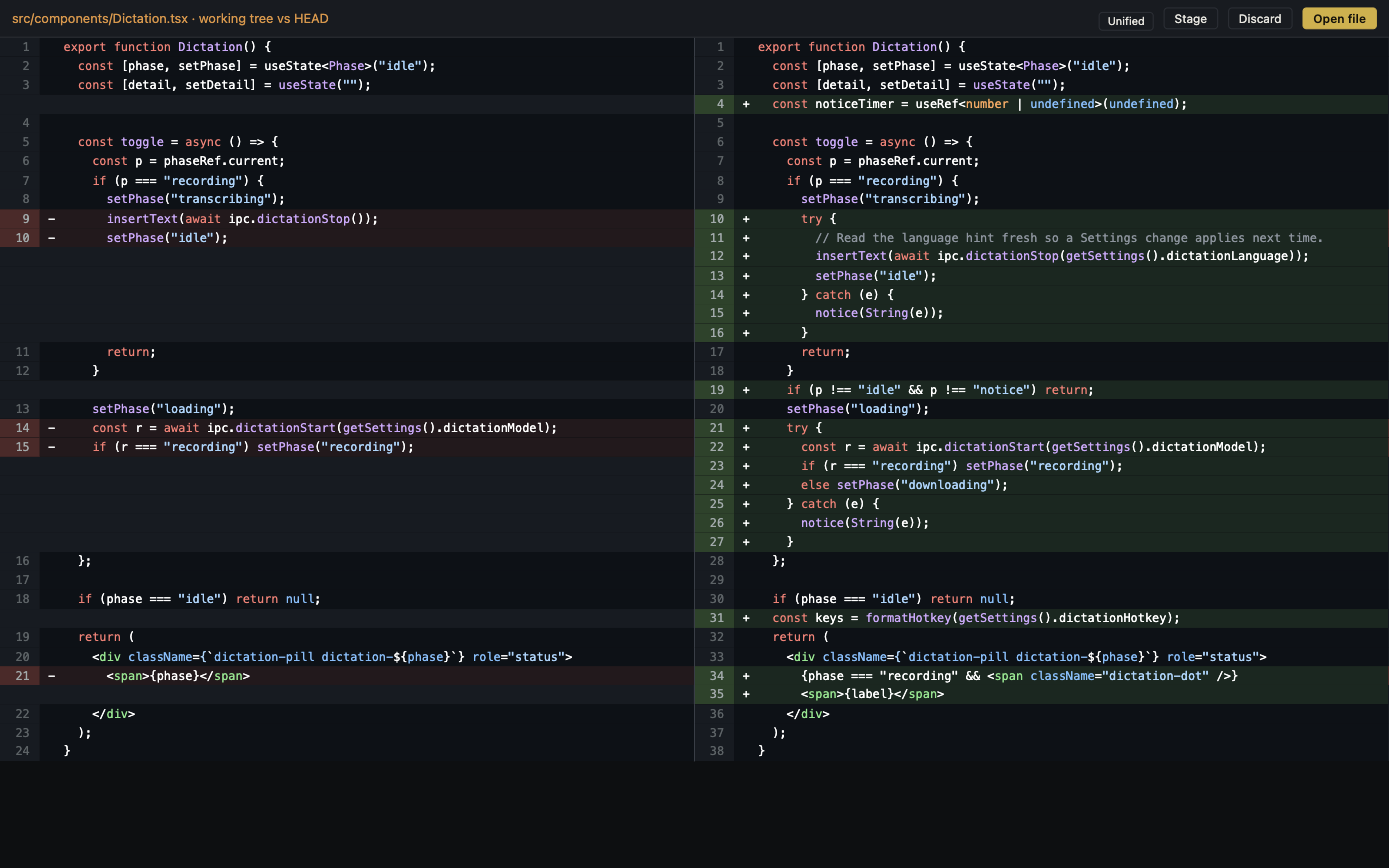
Task: Click the added line setPhase("downloading")
Action: [x=1041, y=484]
